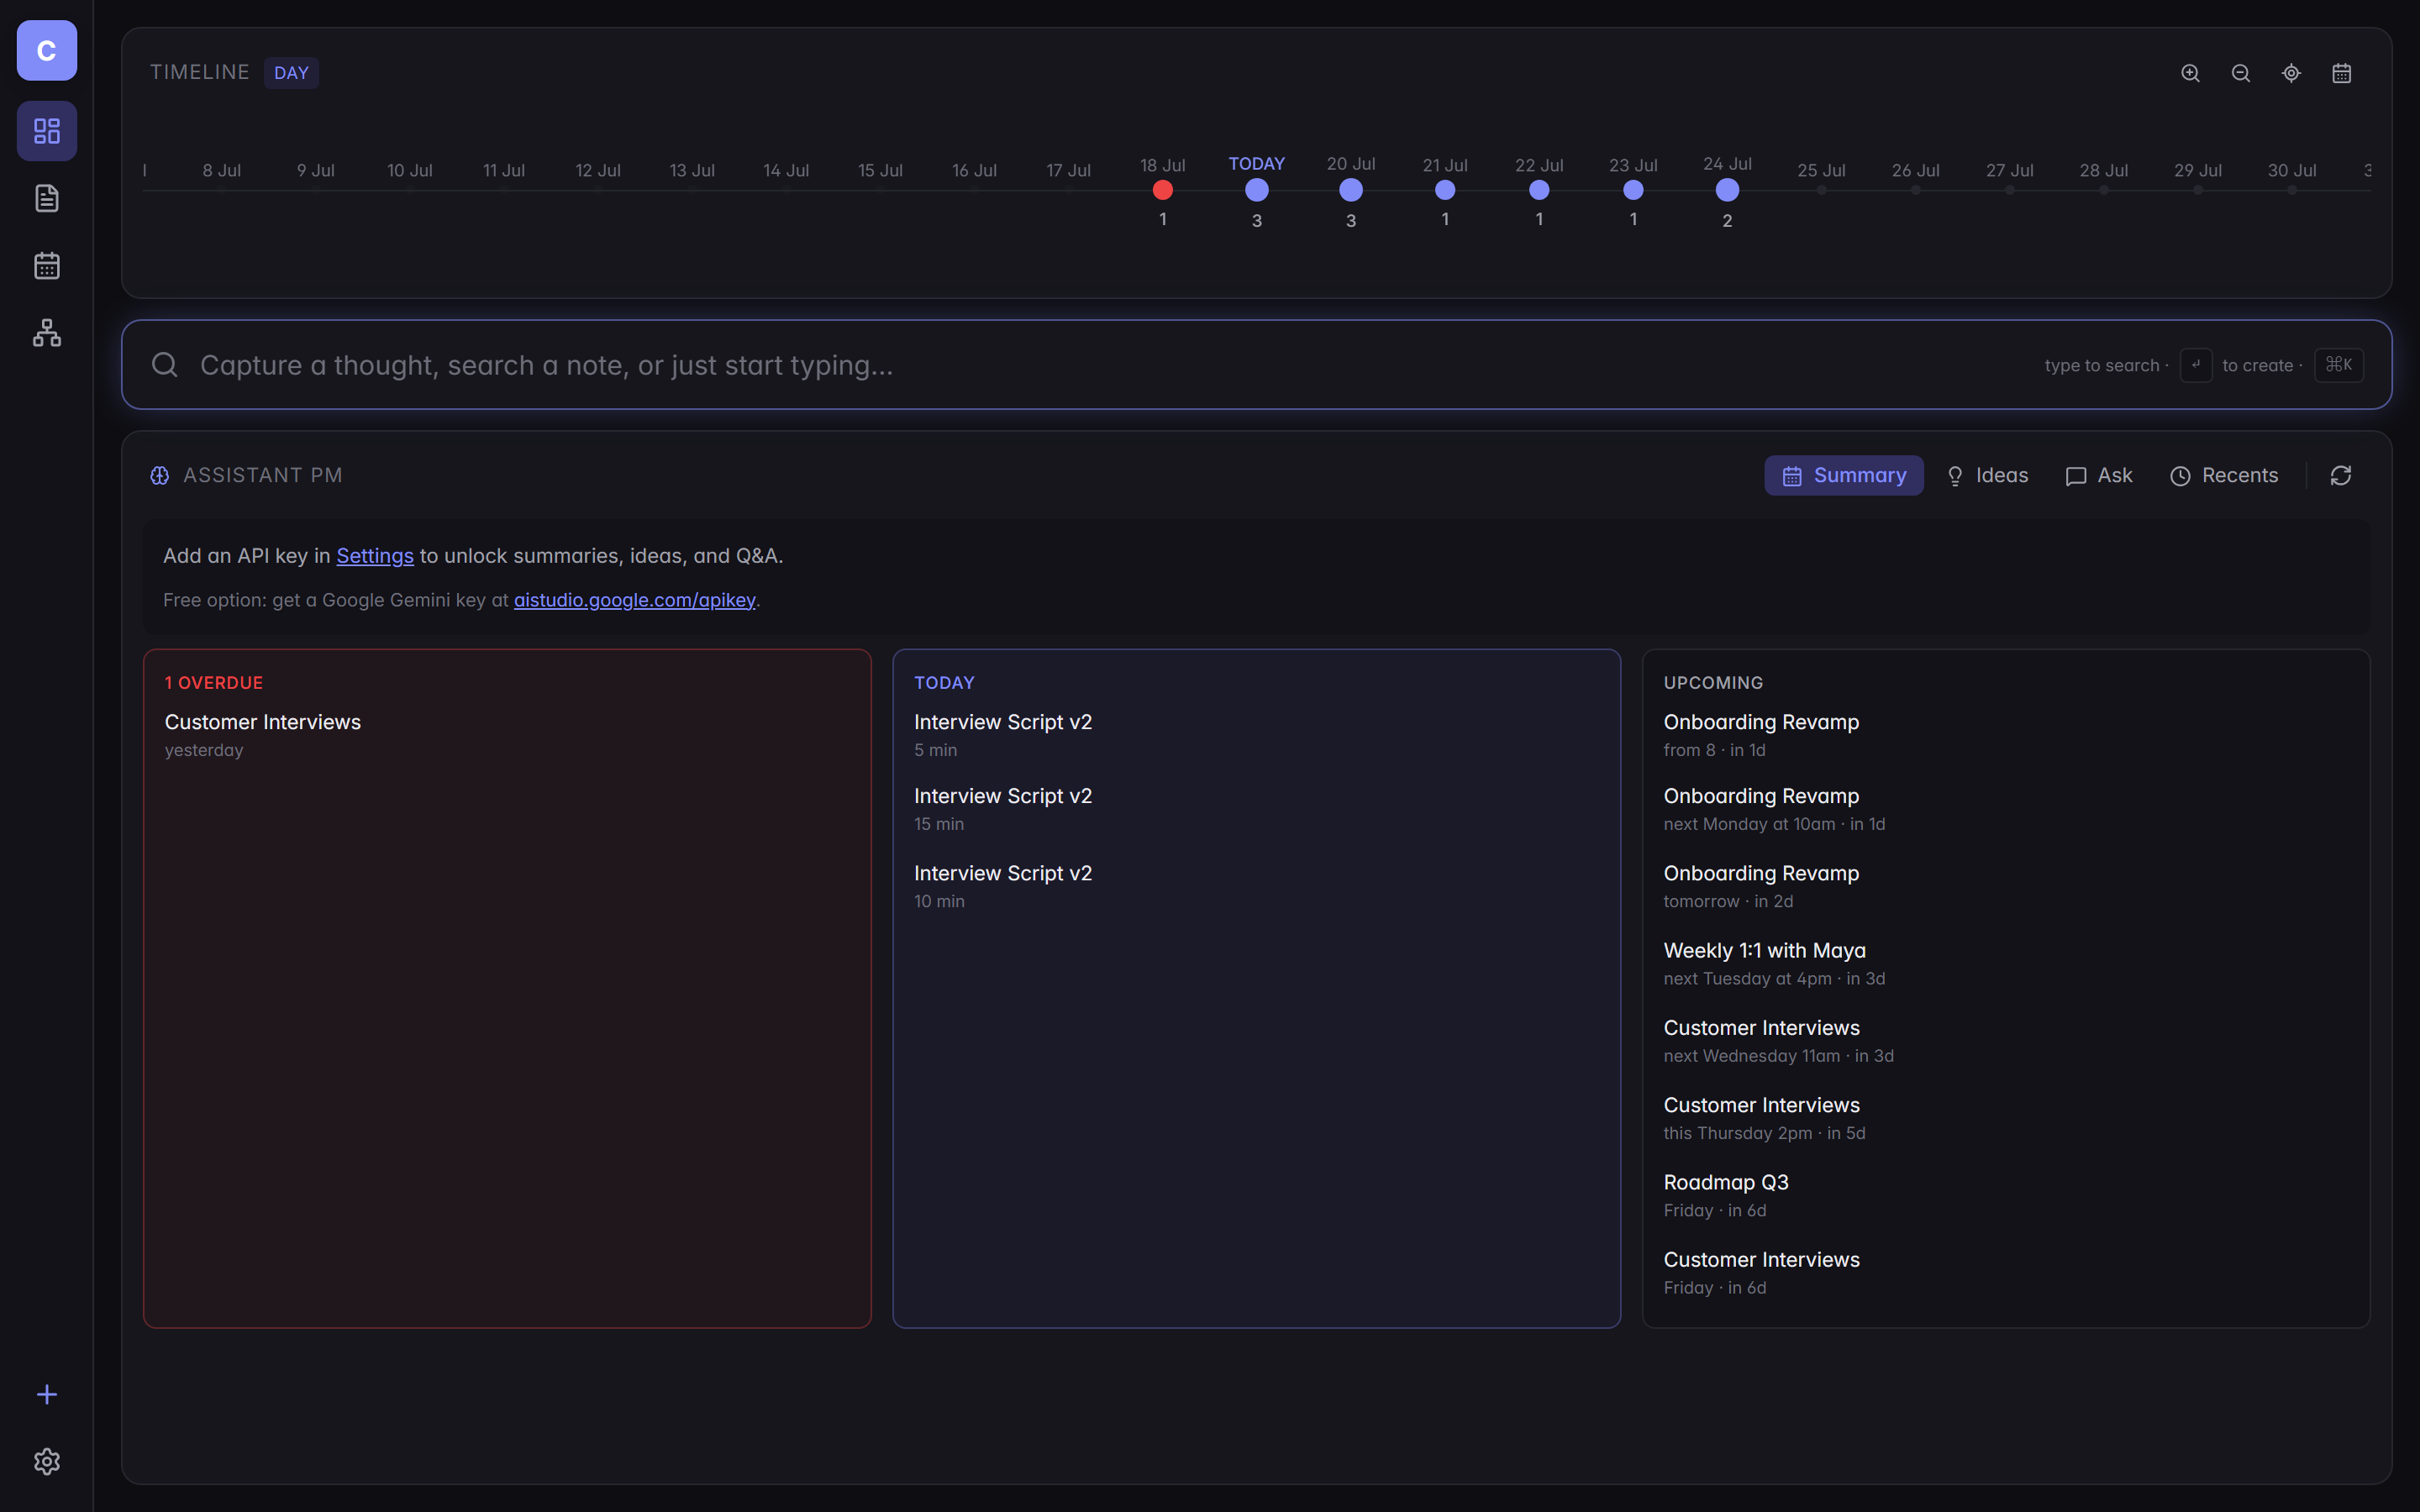Open Customer Interviews next Wednesday 11am item
This screenshot has width=2420, height=1512.
[x=2006, y=1041]
